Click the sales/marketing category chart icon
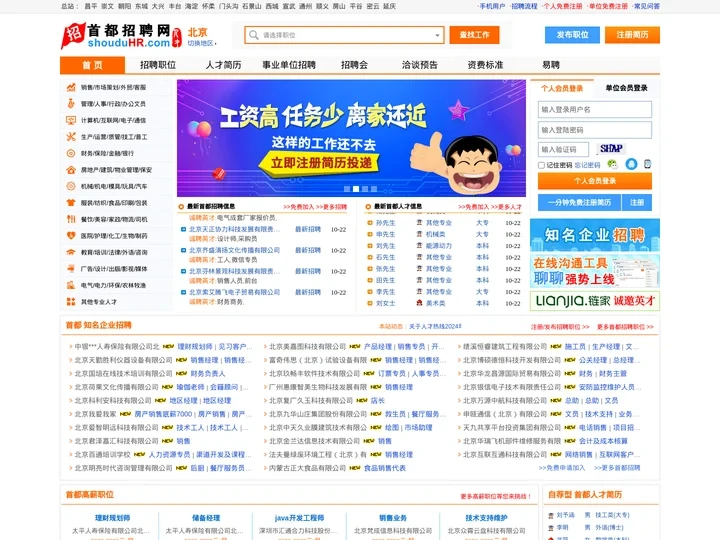Image resolution: width=720 pixels, height=540 pixels. click(x=71, y=87)
